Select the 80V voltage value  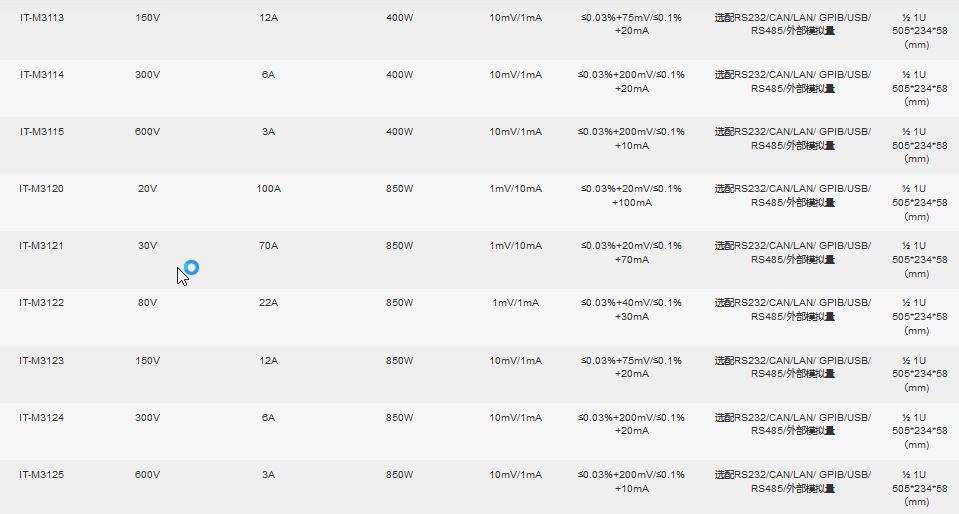(x=147, y=303)
